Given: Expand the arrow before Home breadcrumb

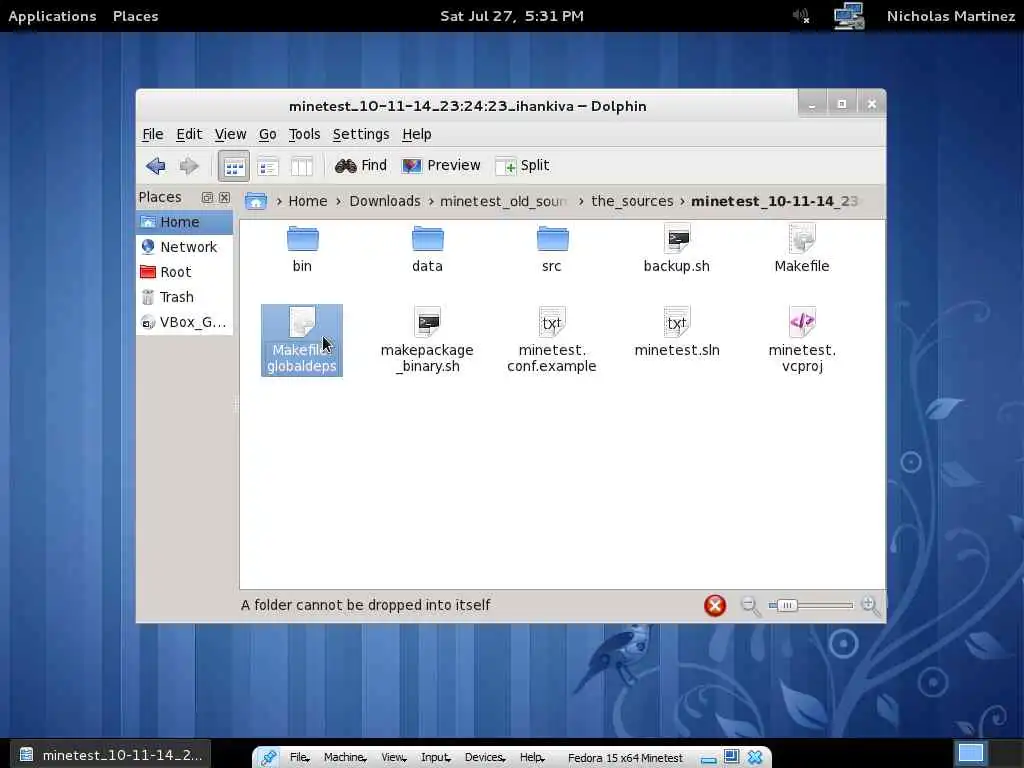Looking at the screenshot, I should click(279, 201).
